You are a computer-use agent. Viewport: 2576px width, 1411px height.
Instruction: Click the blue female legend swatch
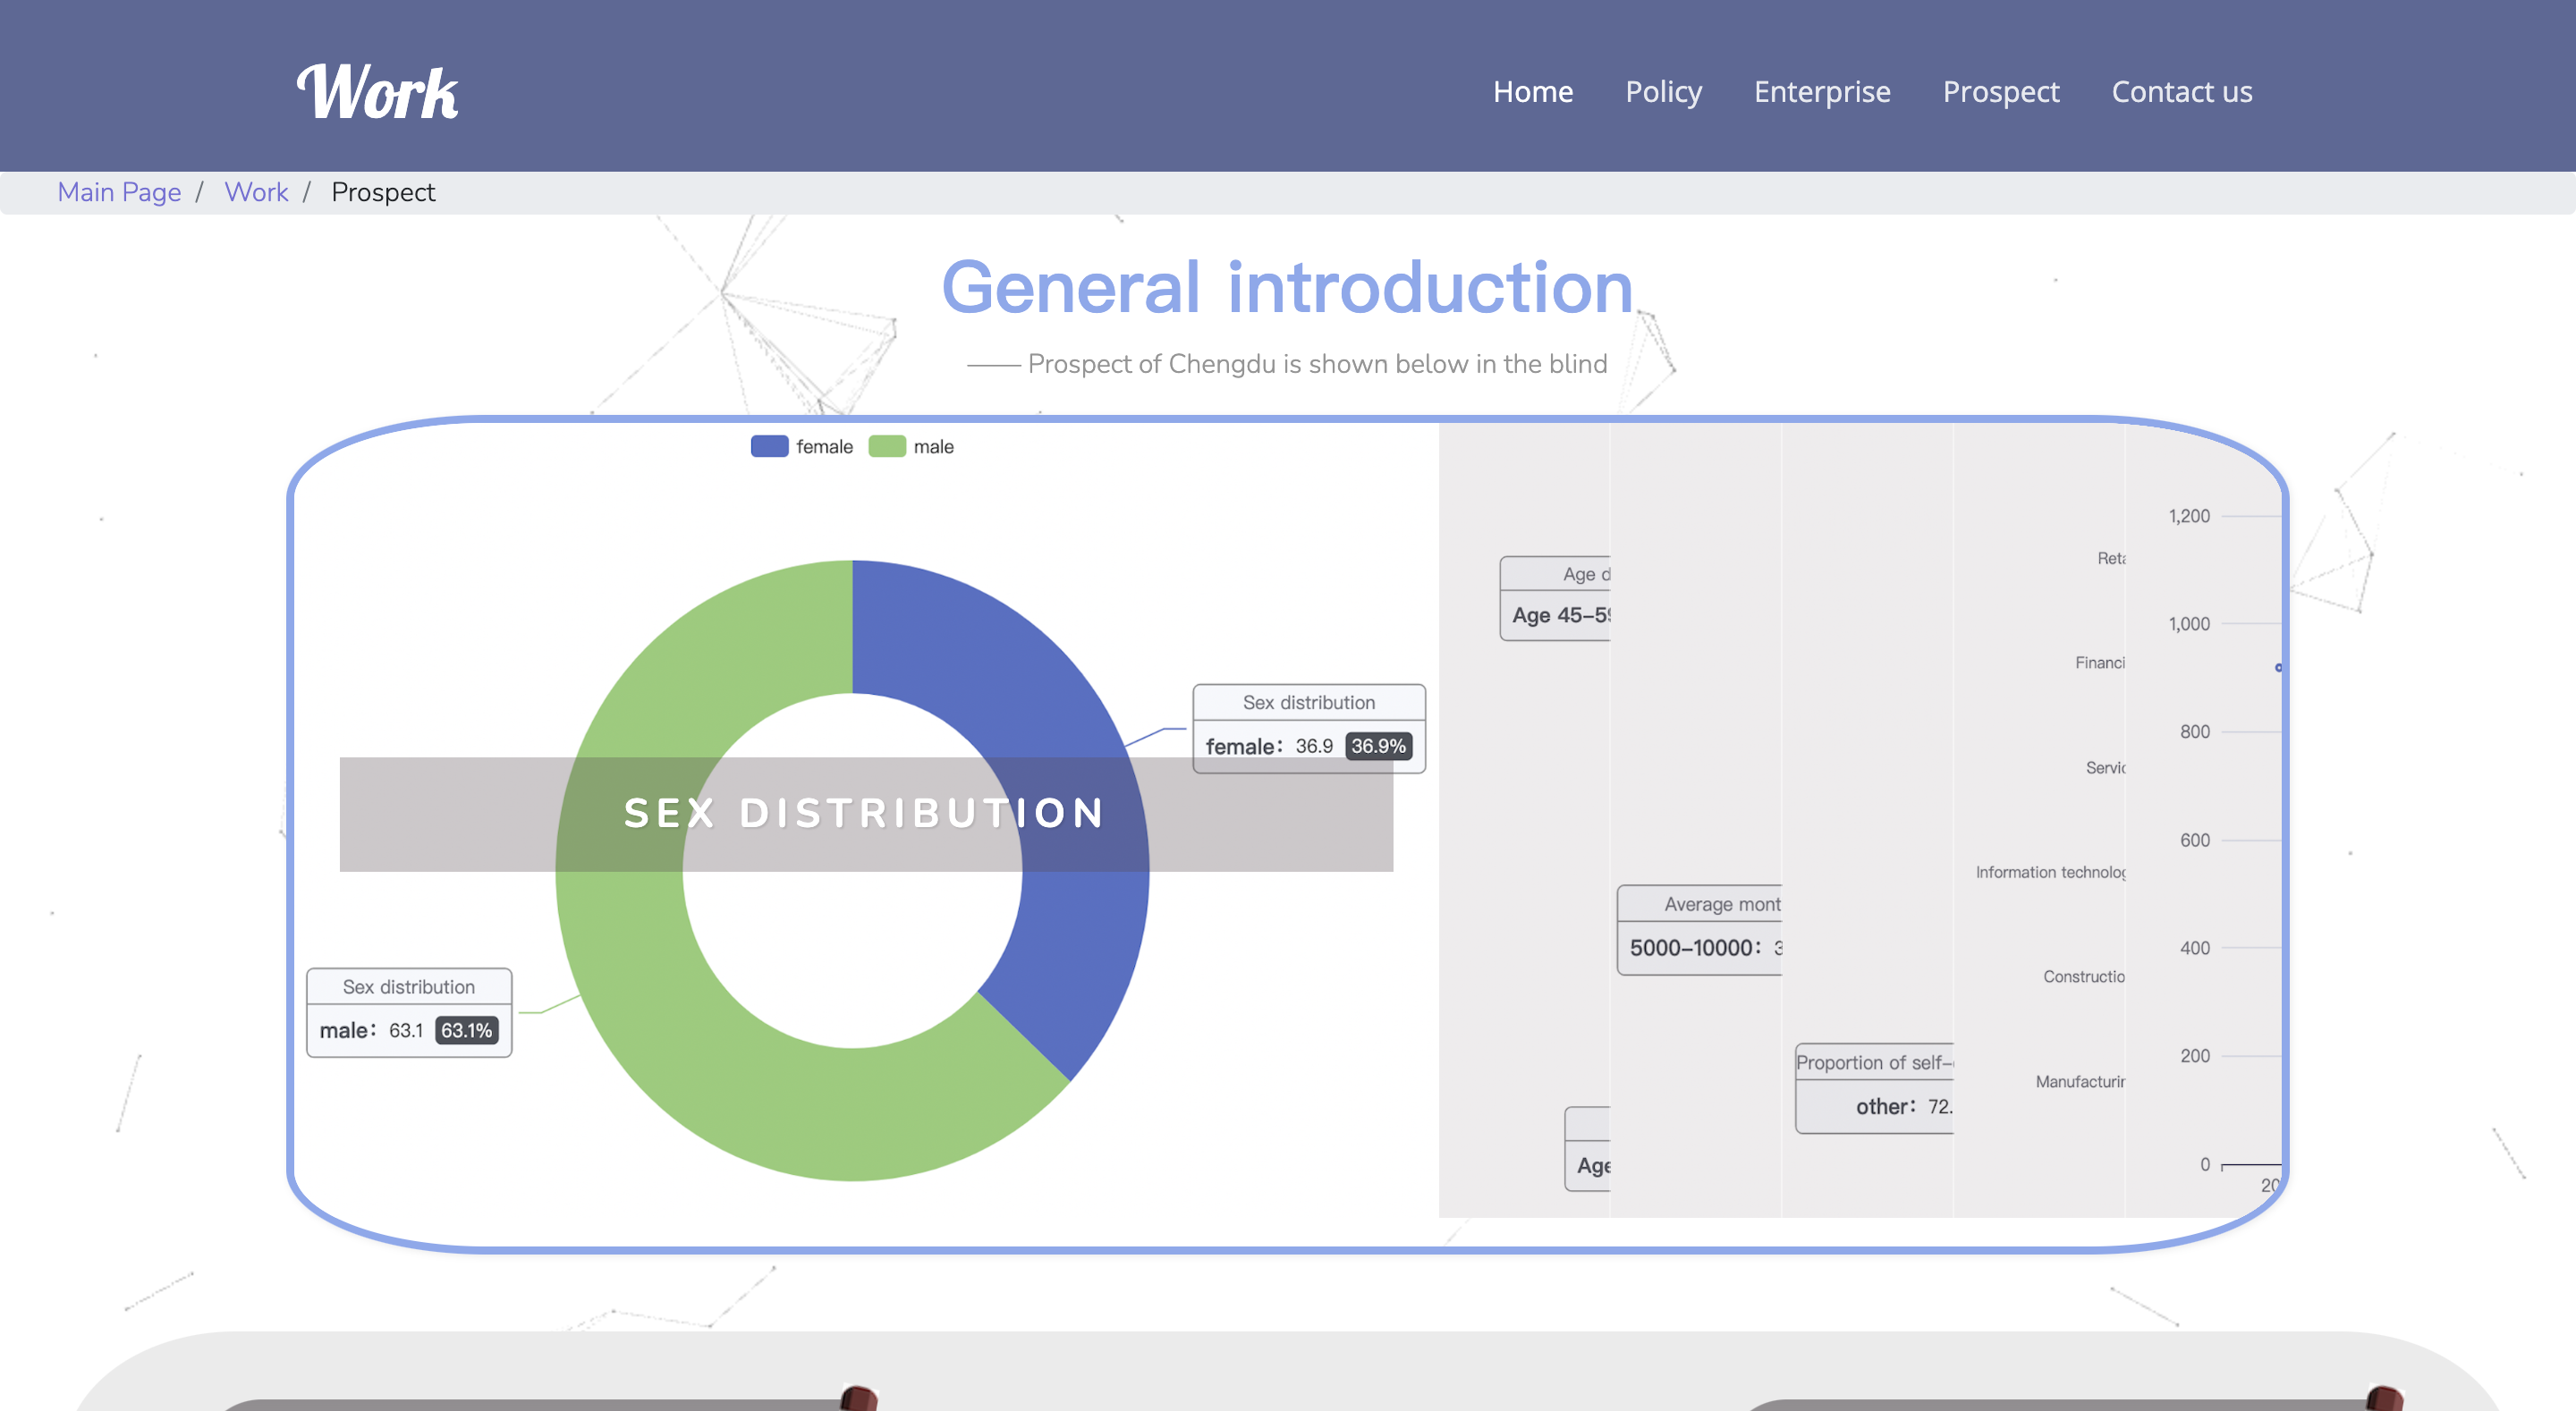[769, 446]
